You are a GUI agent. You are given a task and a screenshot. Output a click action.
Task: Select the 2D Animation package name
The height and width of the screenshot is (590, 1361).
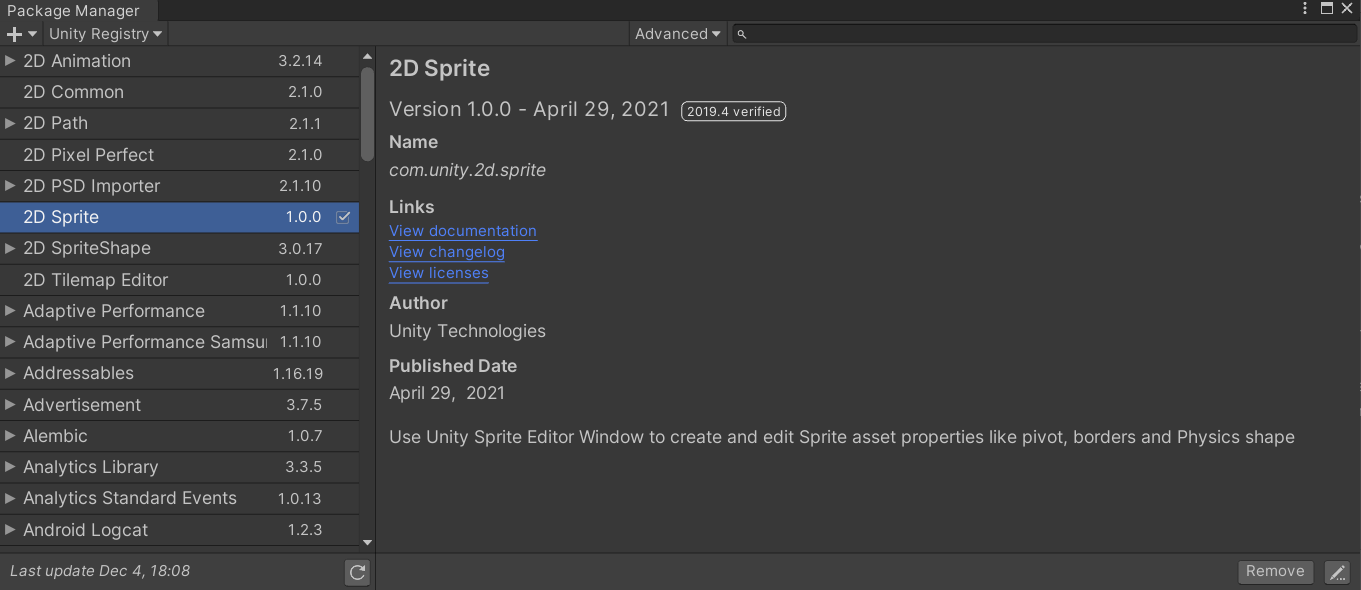77,61
